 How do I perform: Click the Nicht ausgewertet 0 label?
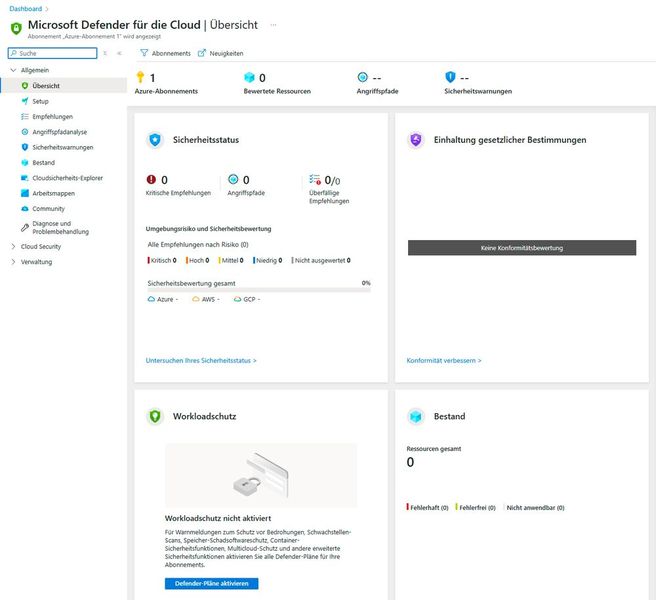(x=321, y=260)
